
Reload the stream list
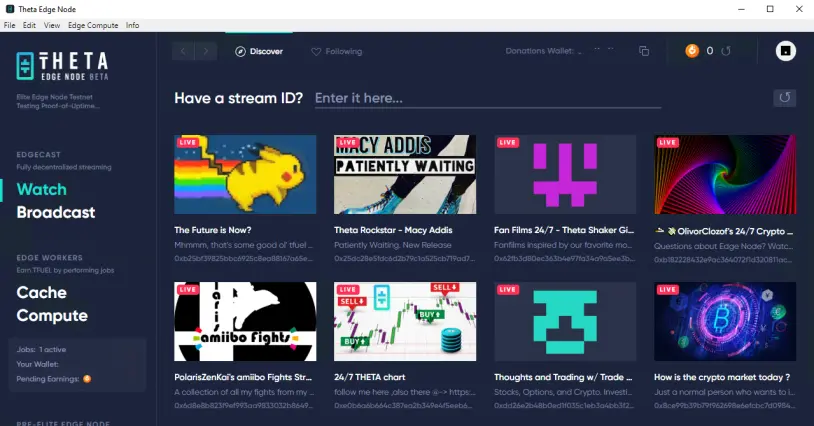pyautogui.click(x=784, y=98)
